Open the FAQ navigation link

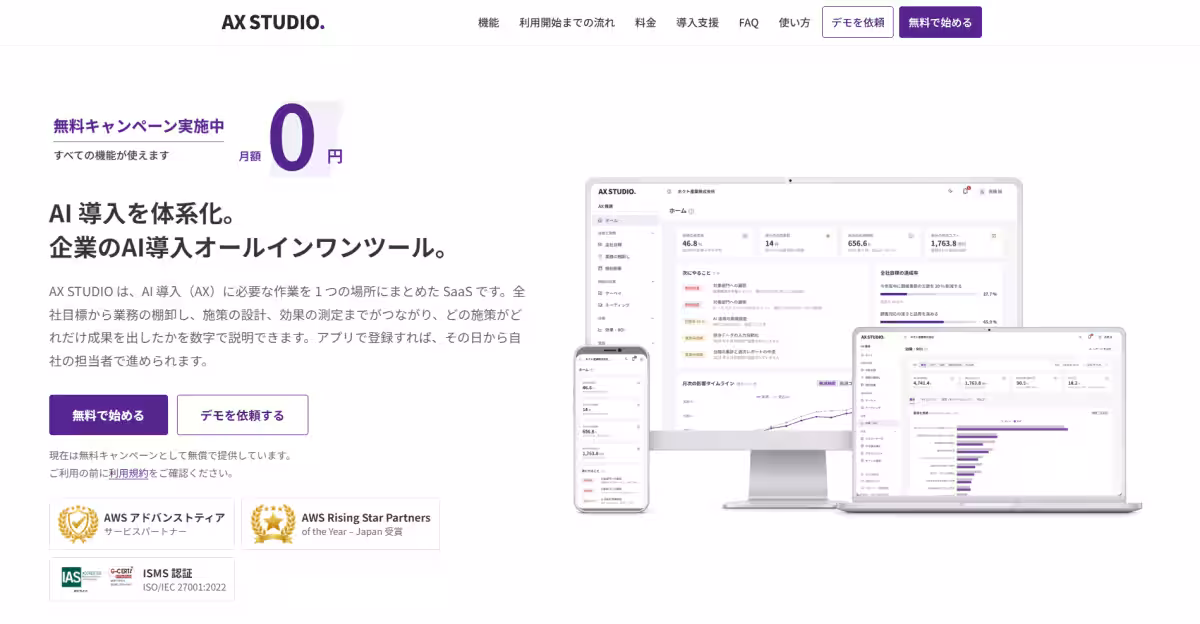pyautogui.click(x=749, y=22)
